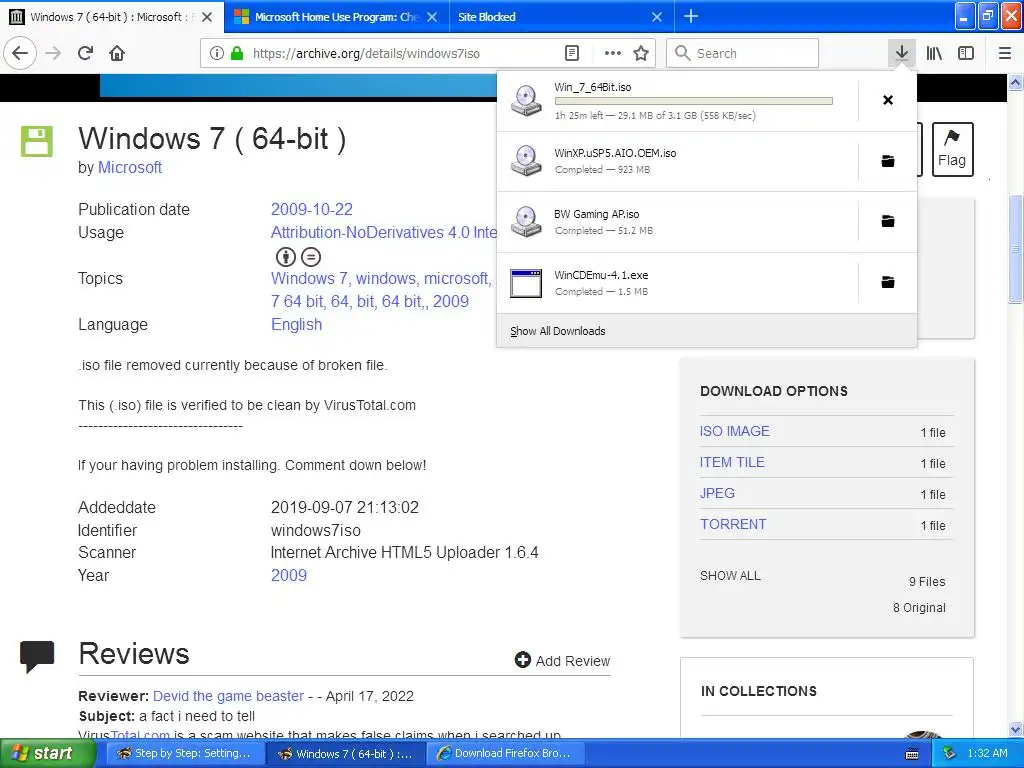Viewport: 1024px width, 768px height.
Task: Click the Flag button icon
Action: click(952, 149)
